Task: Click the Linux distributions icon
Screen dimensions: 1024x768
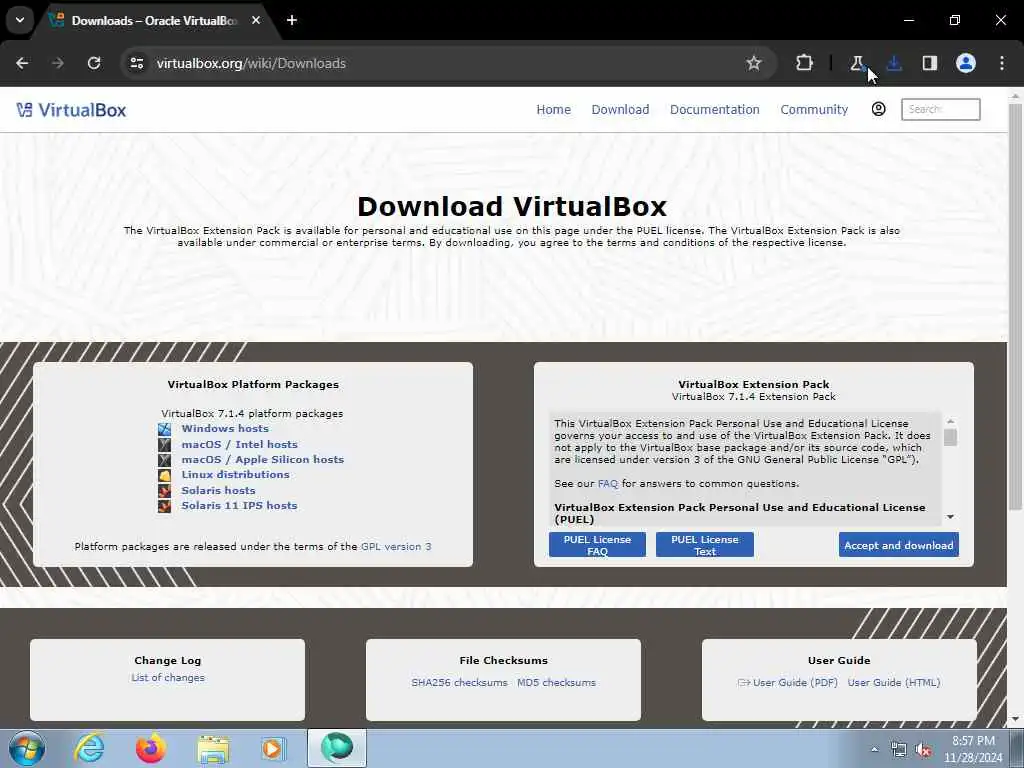Action: [x=165, y=475]
